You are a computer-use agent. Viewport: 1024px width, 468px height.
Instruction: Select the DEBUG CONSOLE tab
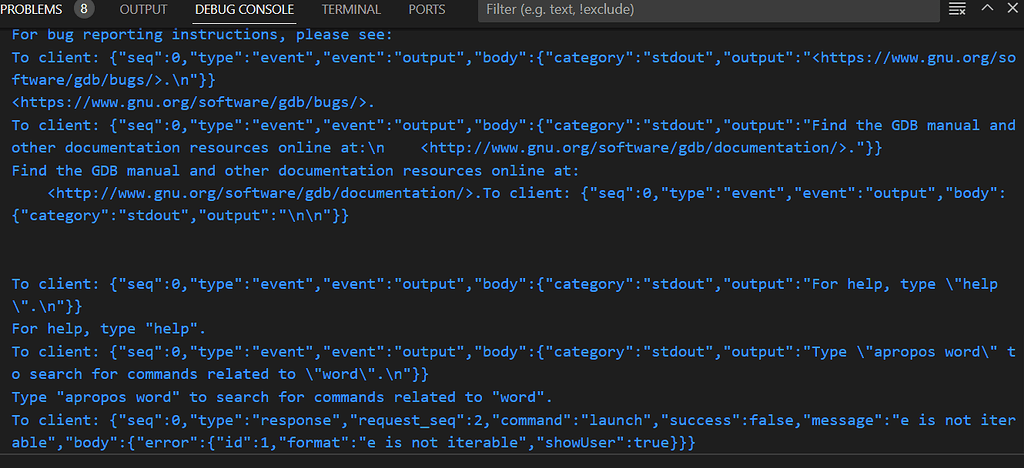(244, 10)
